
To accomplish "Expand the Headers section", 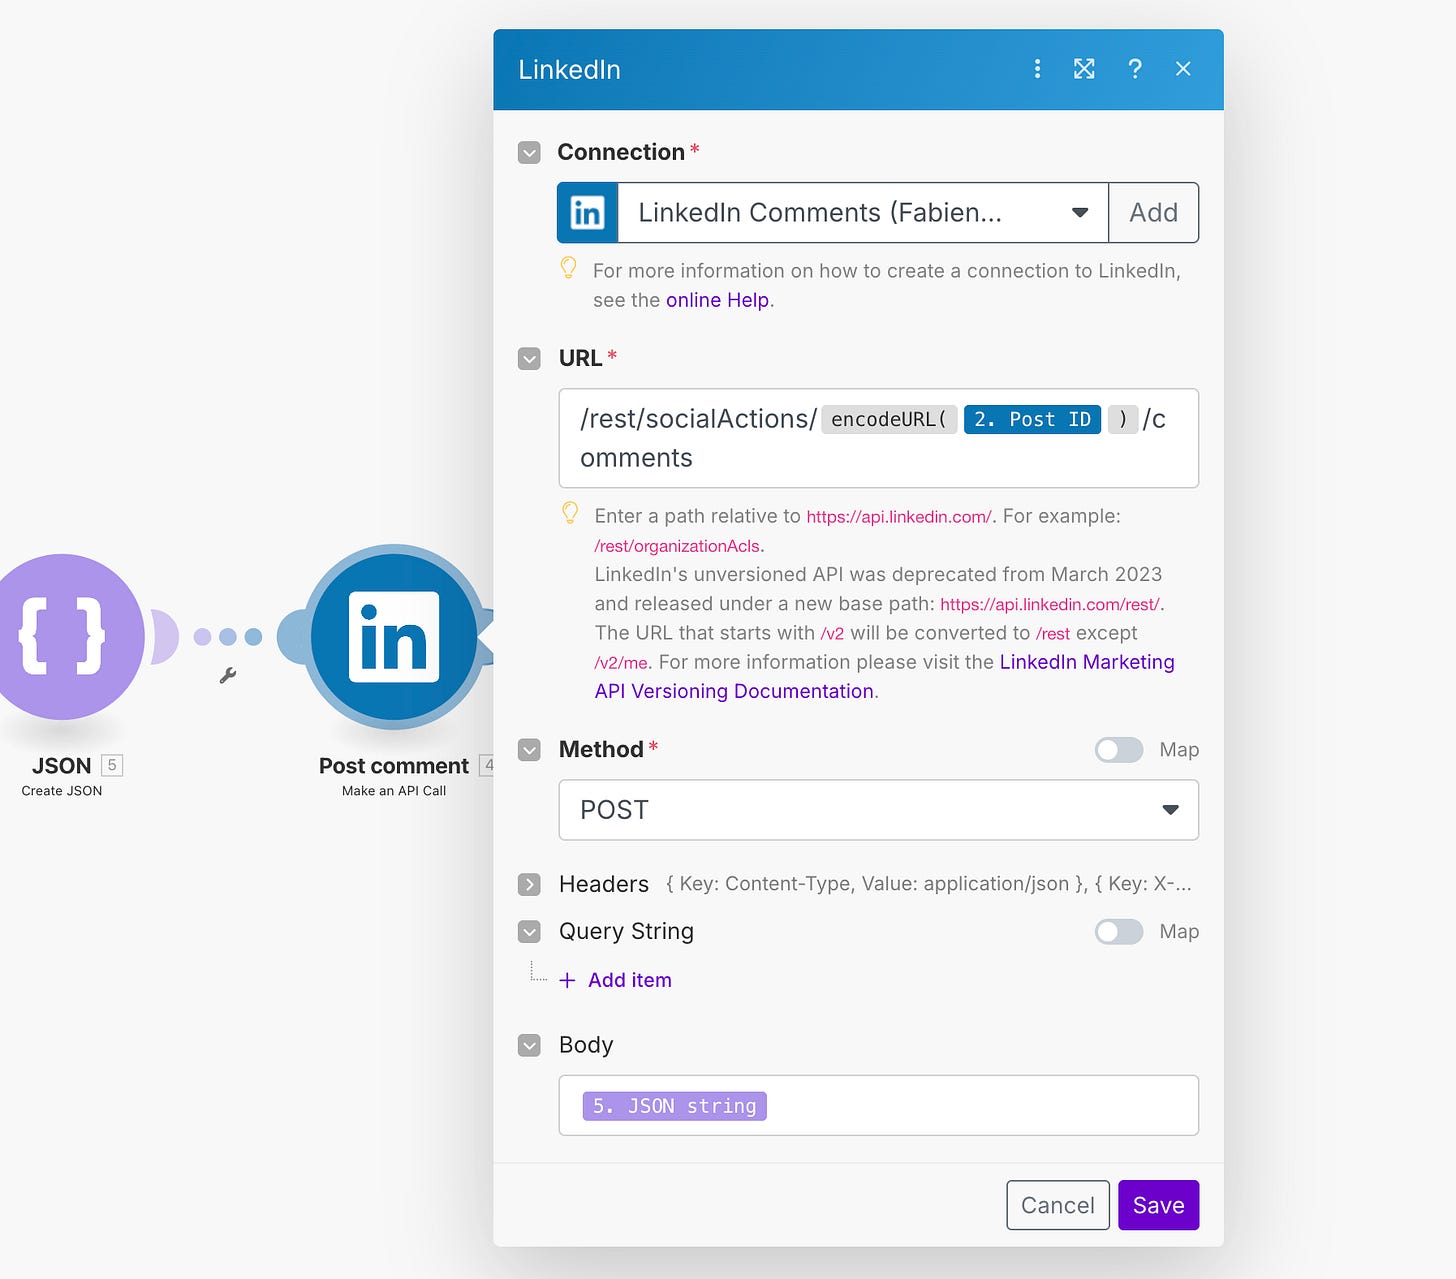I will pyautogui.click(x=529, y=884).
